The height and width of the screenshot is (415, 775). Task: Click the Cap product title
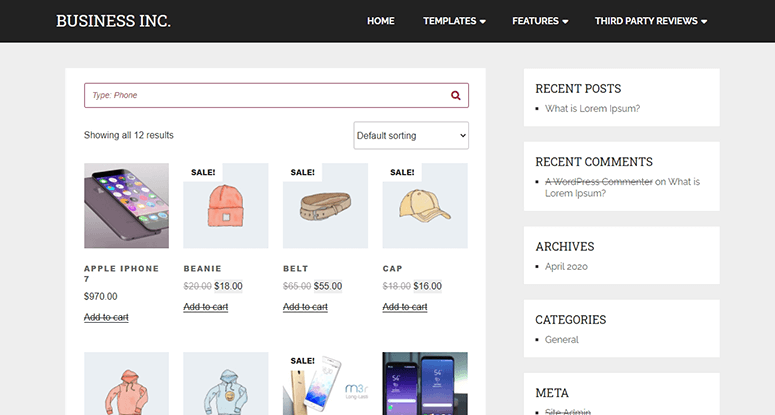pyautogui.click(x=392, y=269)
